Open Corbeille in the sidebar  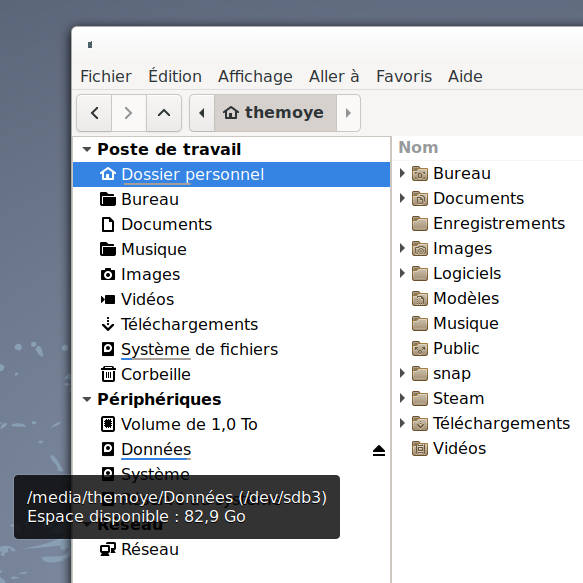pos(231,374)
